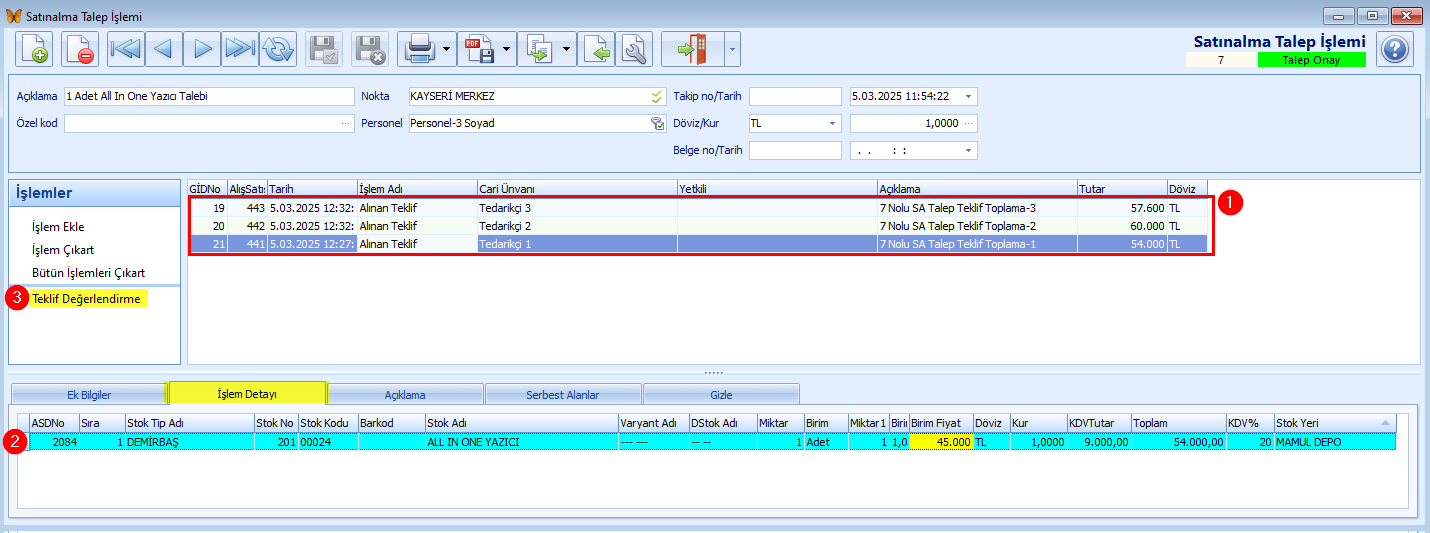Cancel changes with the floppy-X icon
Screen dimensions: 1430x533
click(370, 48)
